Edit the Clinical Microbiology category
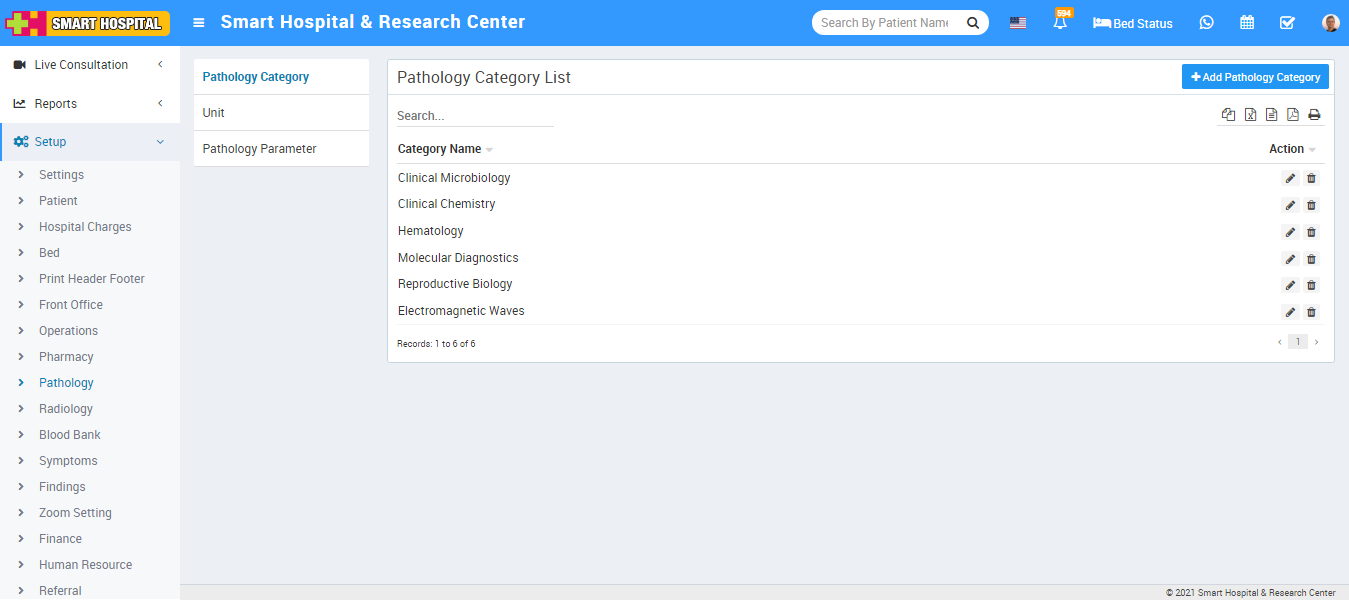Viewport: 1349px width, 600px height. point(1290,178)
